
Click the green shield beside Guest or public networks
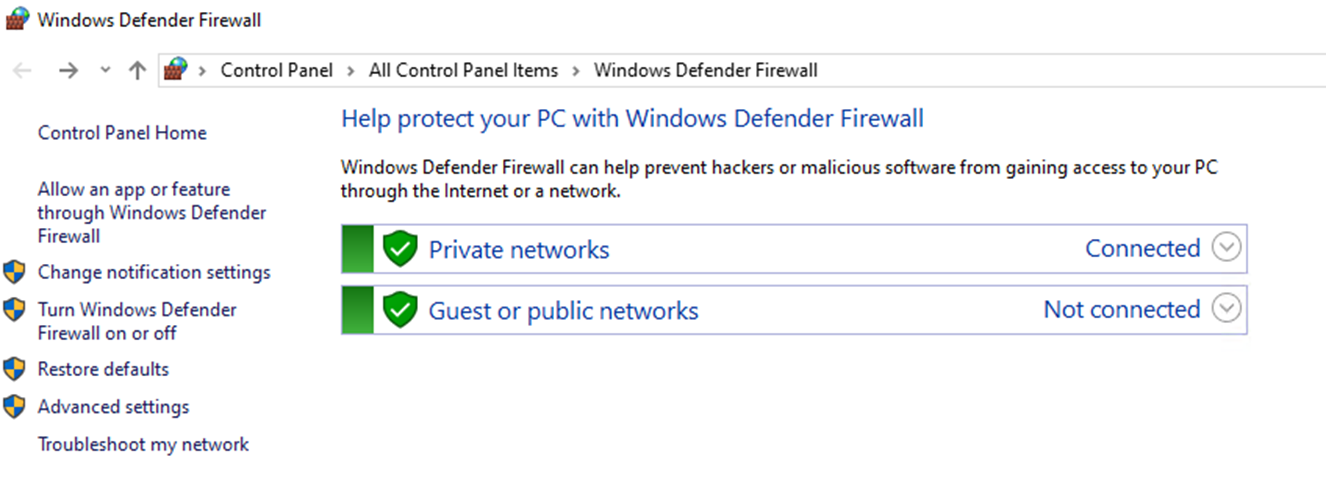400,310
